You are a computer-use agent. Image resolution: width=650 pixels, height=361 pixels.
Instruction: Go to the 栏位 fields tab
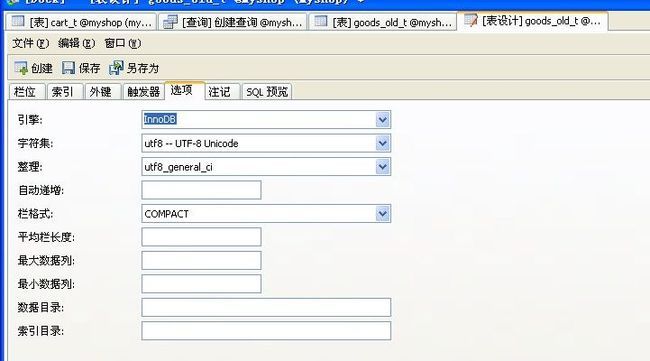(27, 92)
